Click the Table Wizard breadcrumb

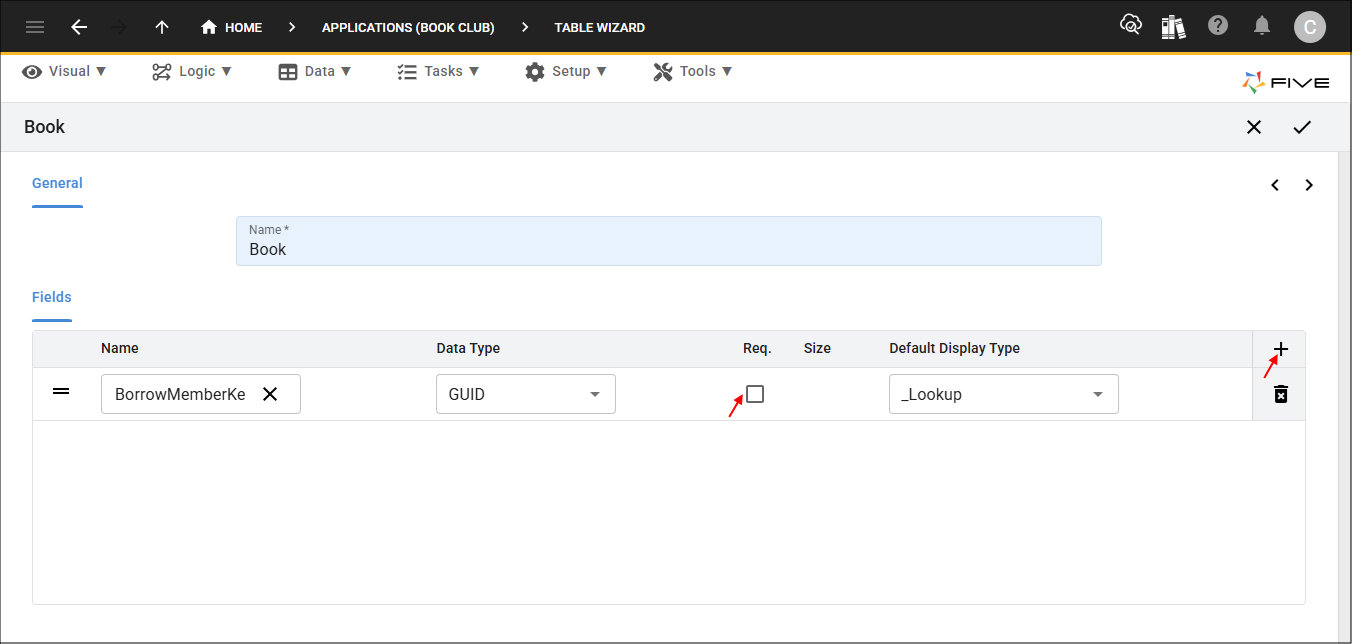[x=600, y=27]
